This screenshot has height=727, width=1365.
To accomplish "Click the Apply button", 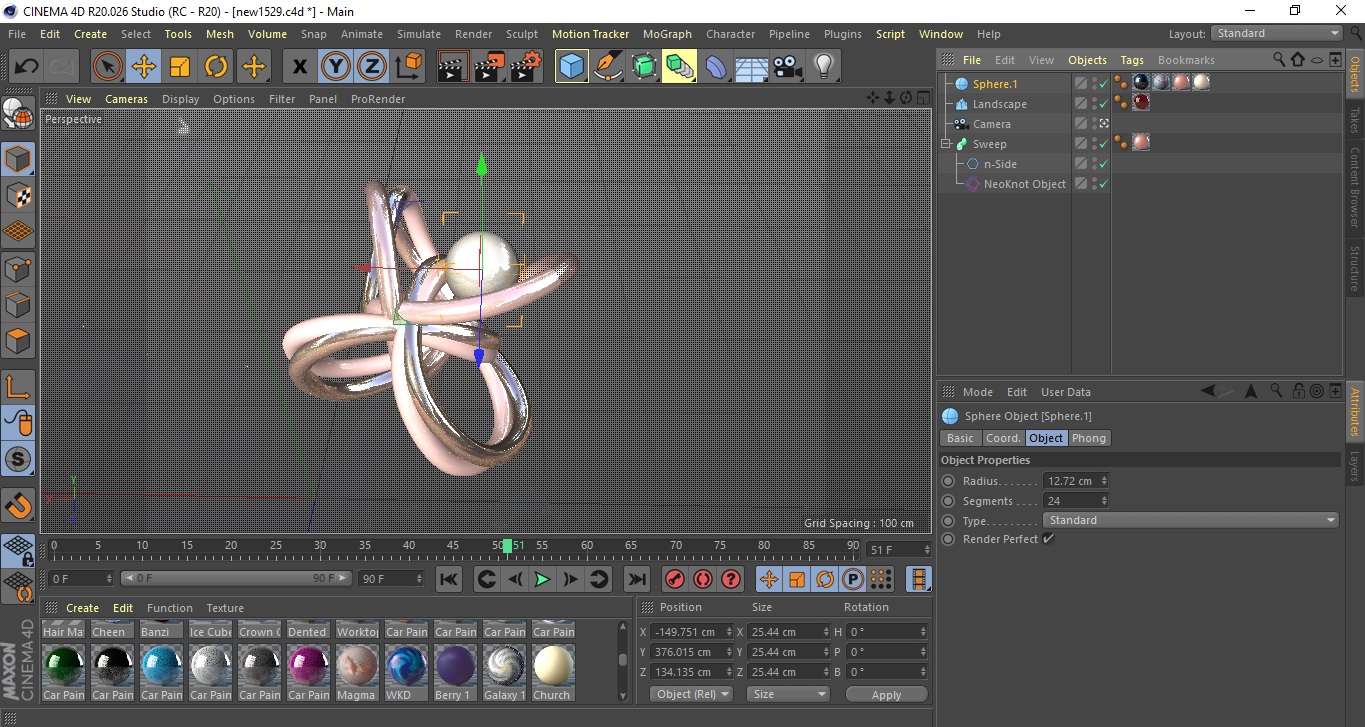I will [886, 694].
